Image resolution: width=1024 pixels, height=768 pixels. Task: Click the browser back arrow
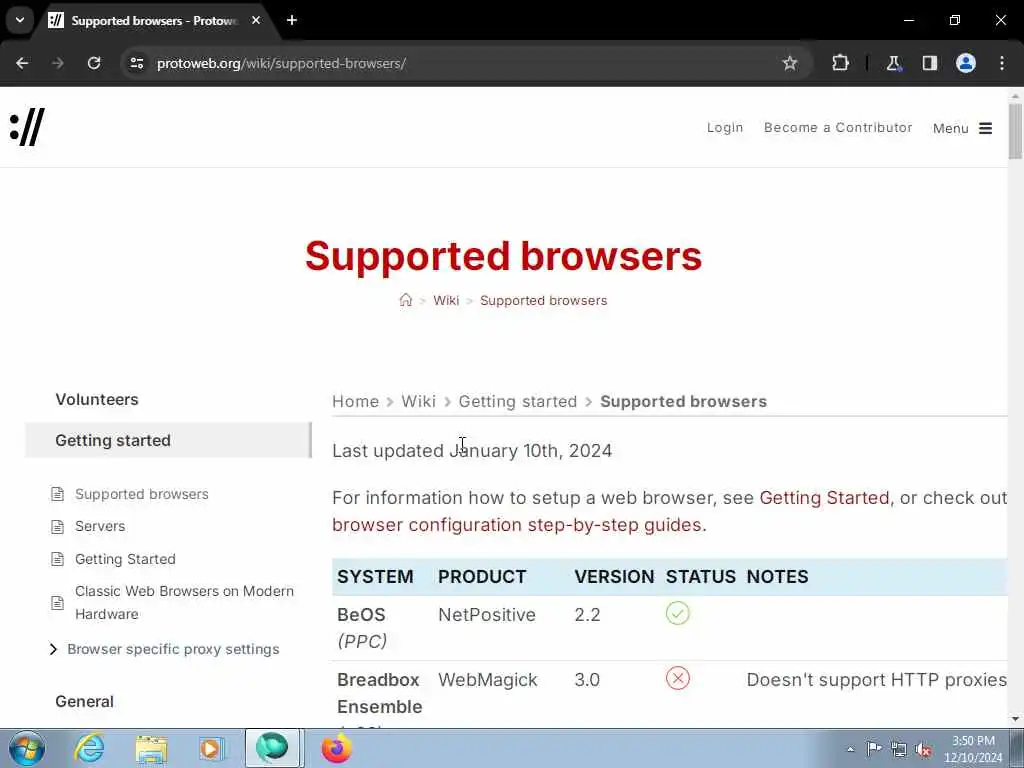[x=22, y=63]
